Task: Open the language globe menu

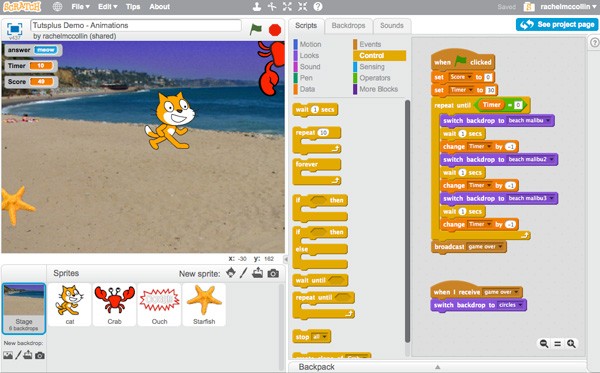Action: (57, 7)
